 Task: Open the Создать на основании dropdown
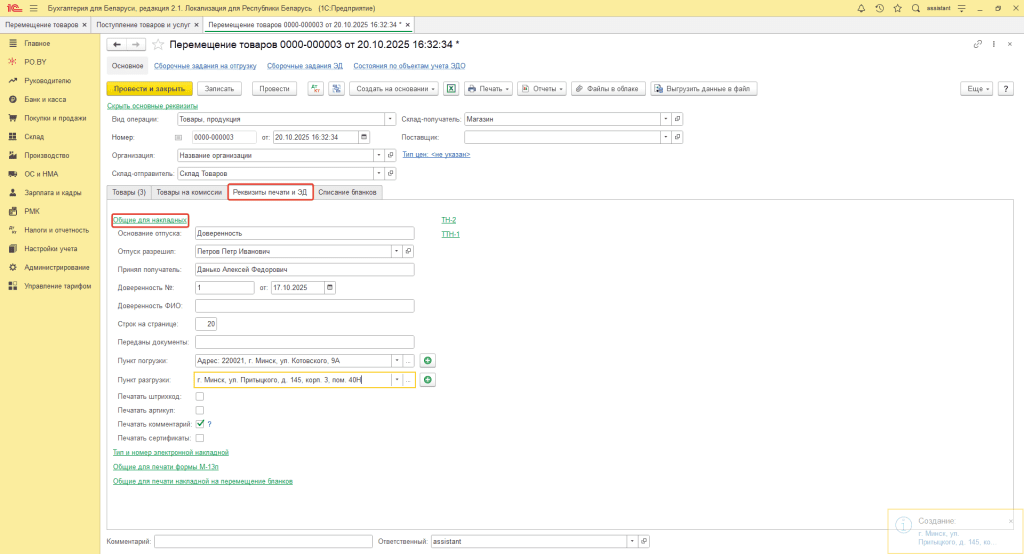coord(394,89)
